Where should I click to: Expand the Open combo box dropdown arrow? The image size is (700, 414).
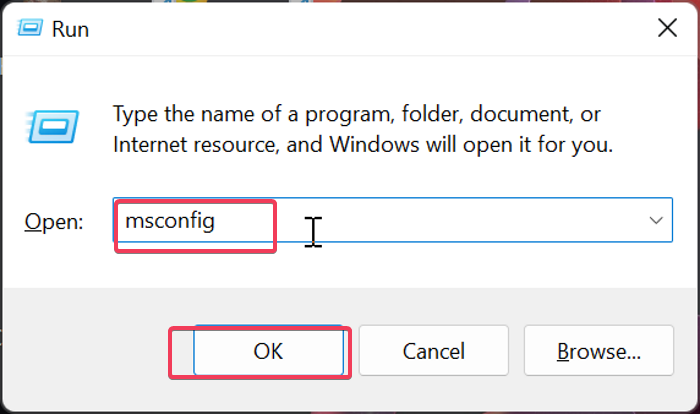tap(656, 220)
